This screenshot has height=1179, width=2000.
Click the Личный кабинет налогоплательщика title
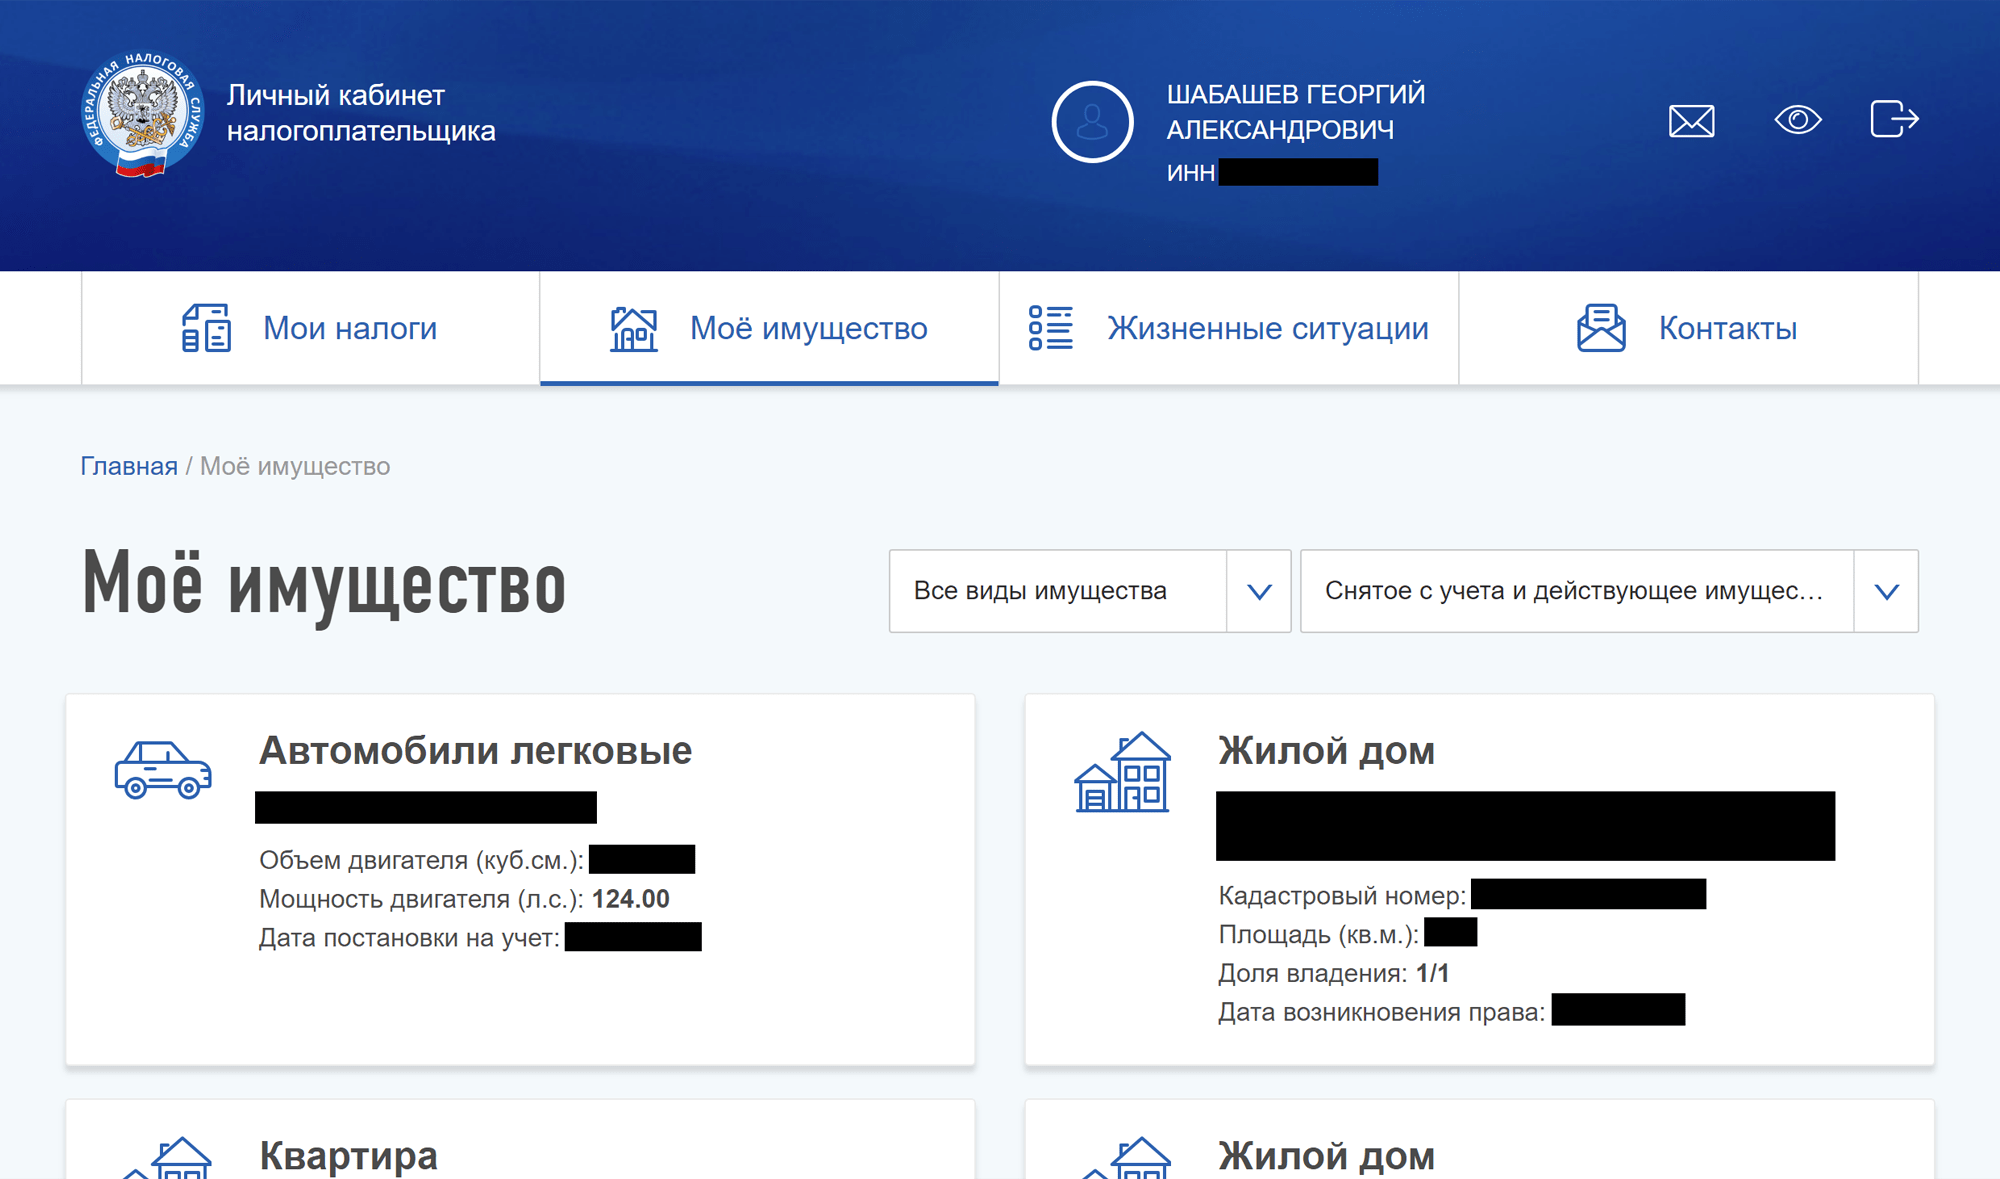pyautogui.click(x=361, y=113)
